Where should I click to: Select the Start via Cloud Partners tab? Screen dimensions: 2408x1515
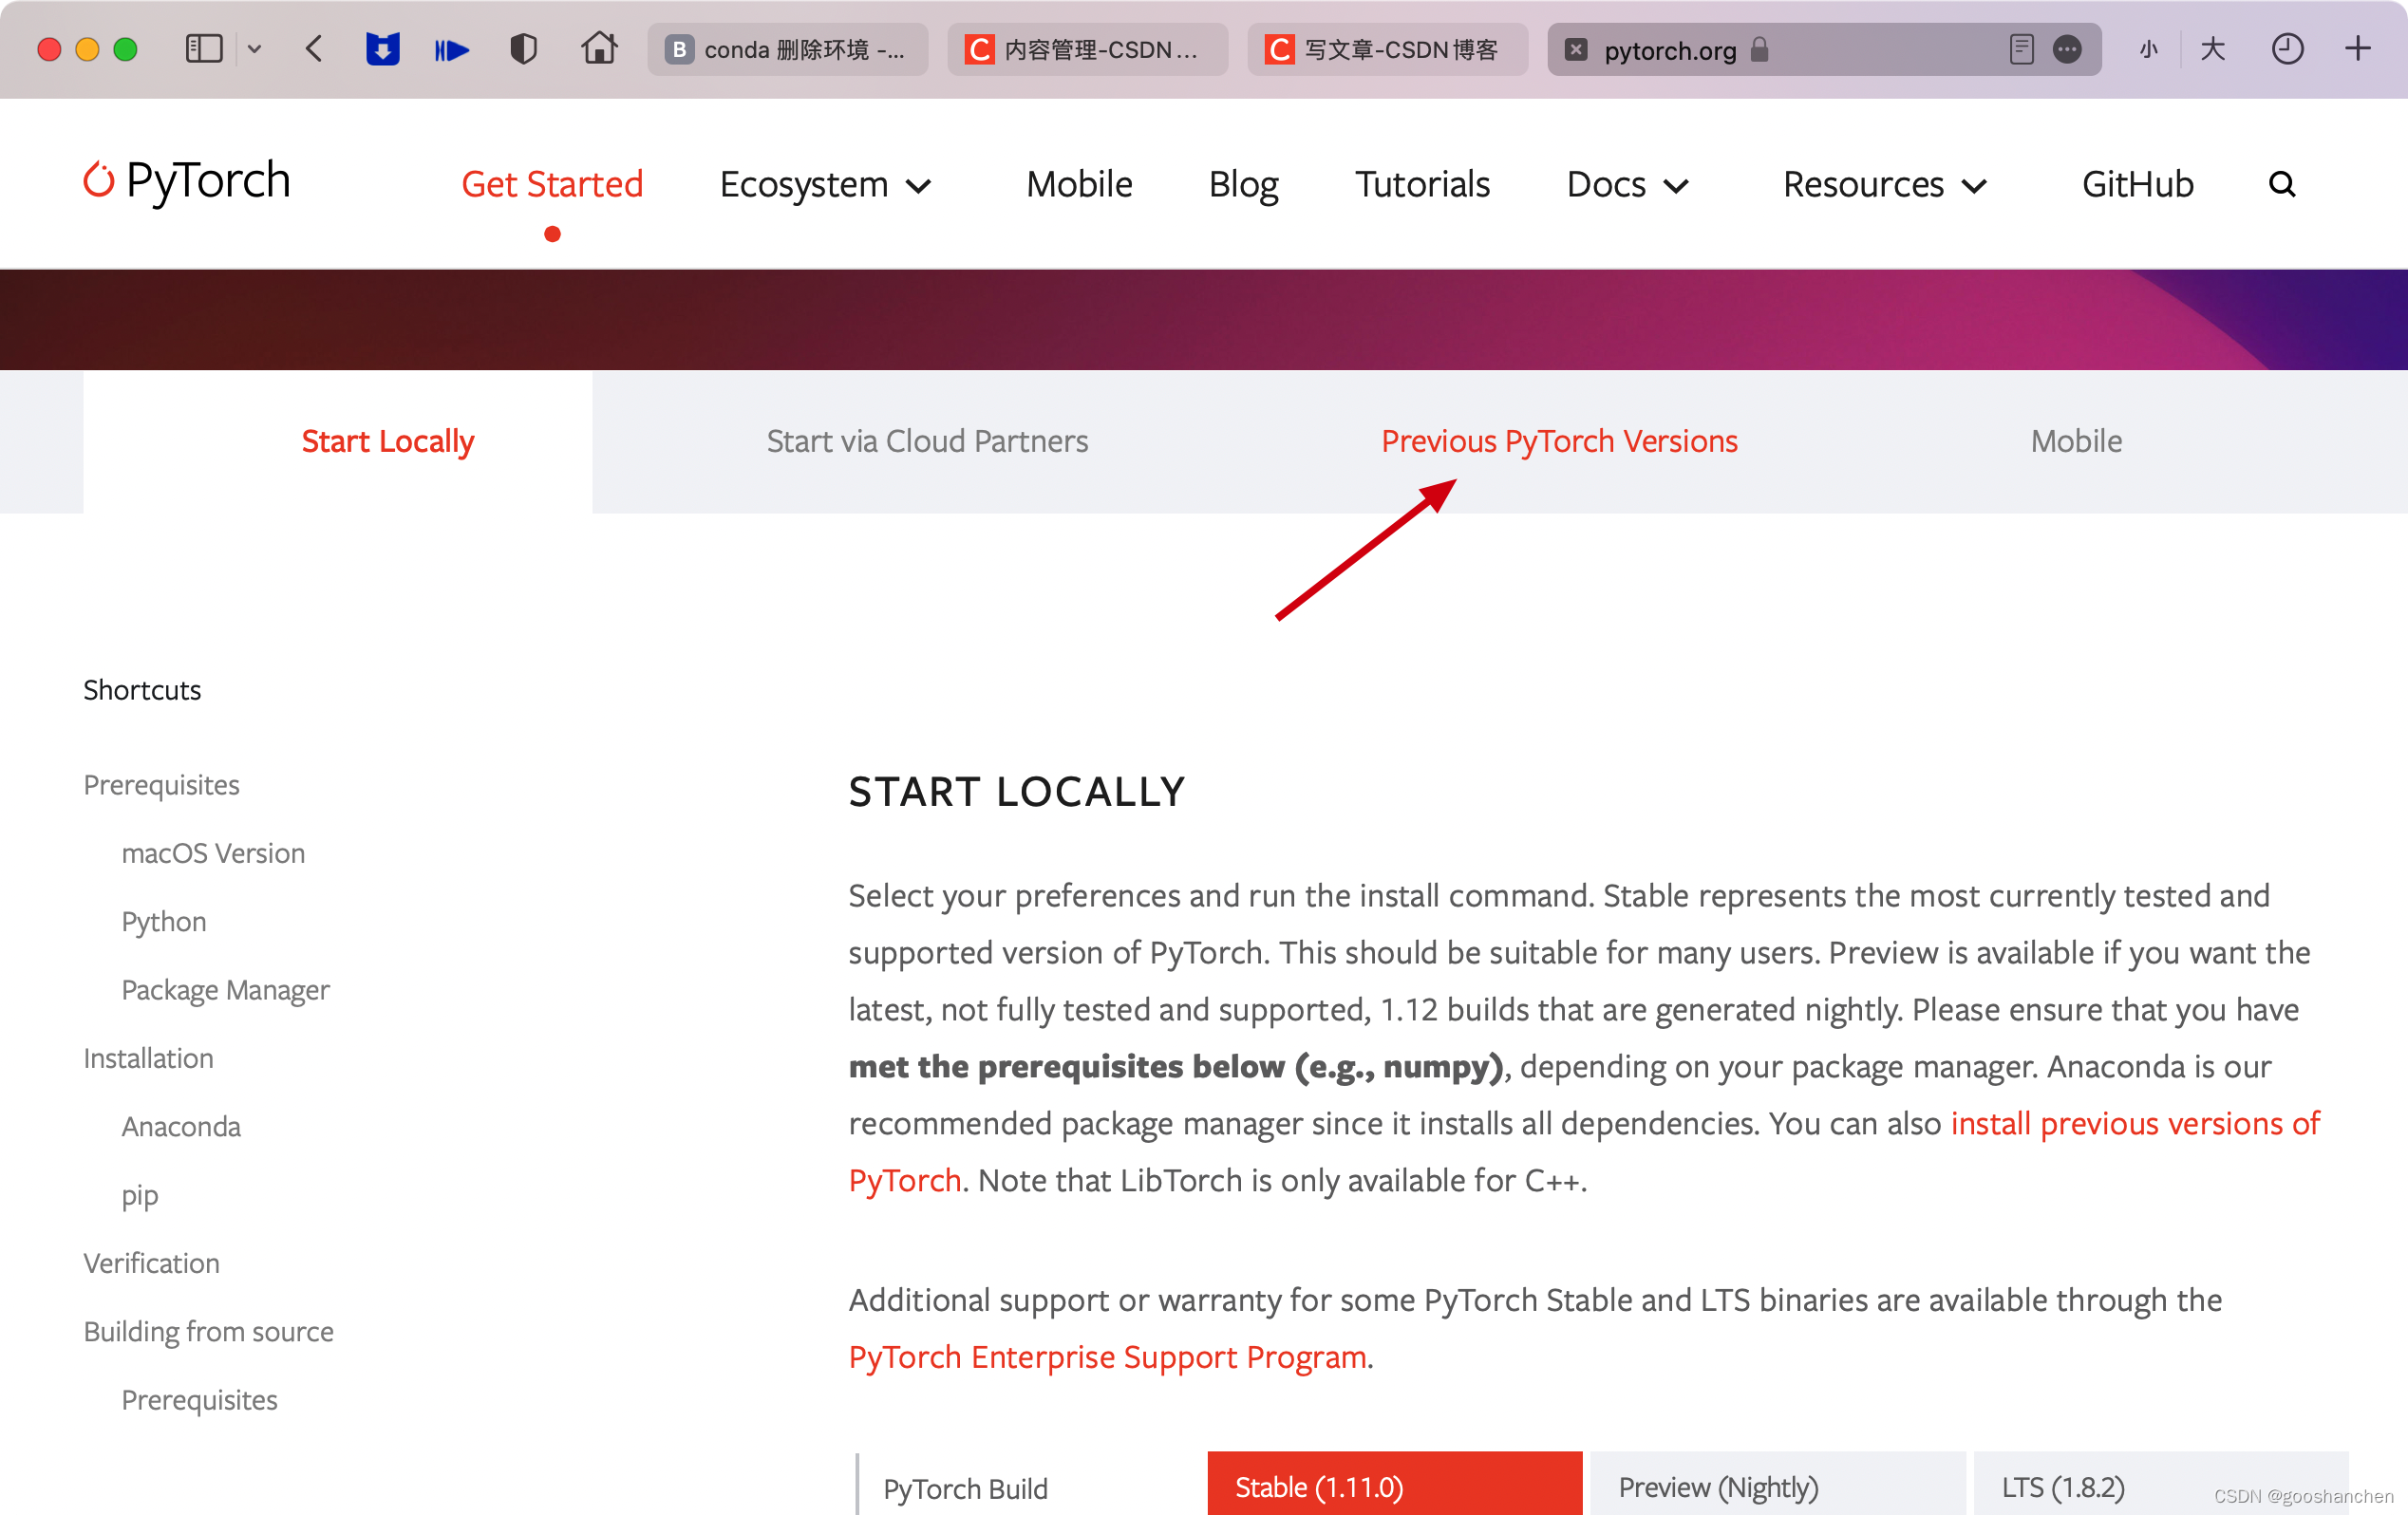[x=927, y=441]
